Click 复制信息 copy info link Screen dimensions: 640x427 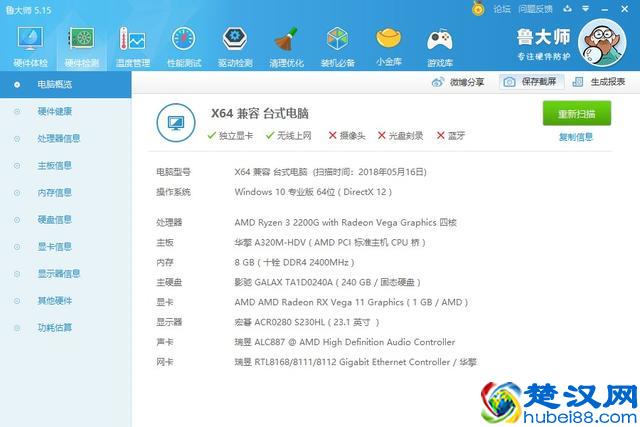point(576,137)
